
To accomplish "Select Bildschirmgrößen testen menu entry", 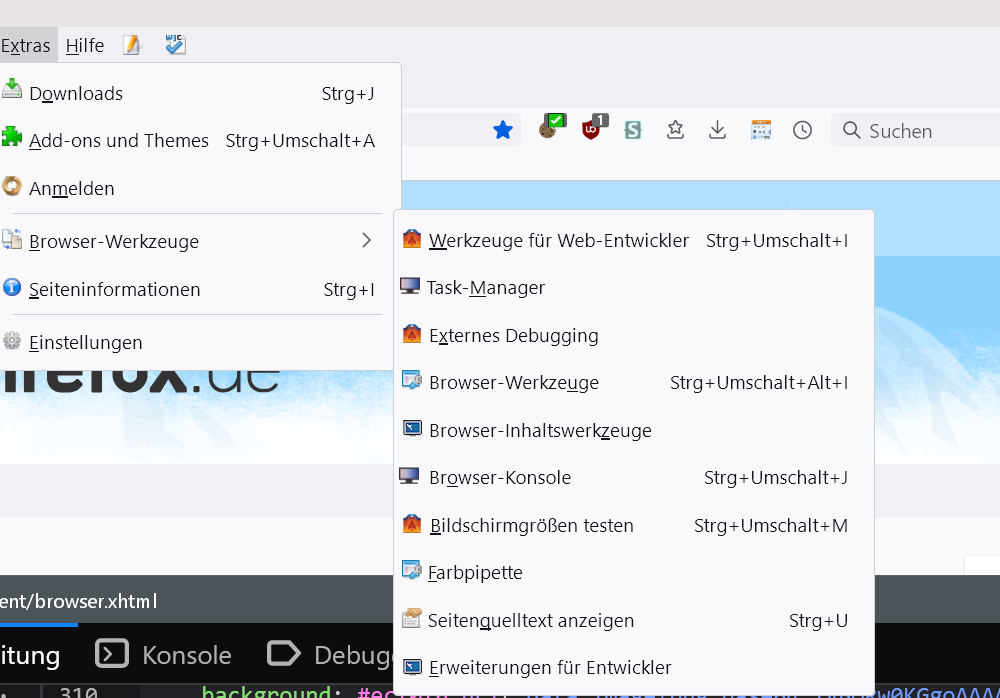I will pos(531,525).
